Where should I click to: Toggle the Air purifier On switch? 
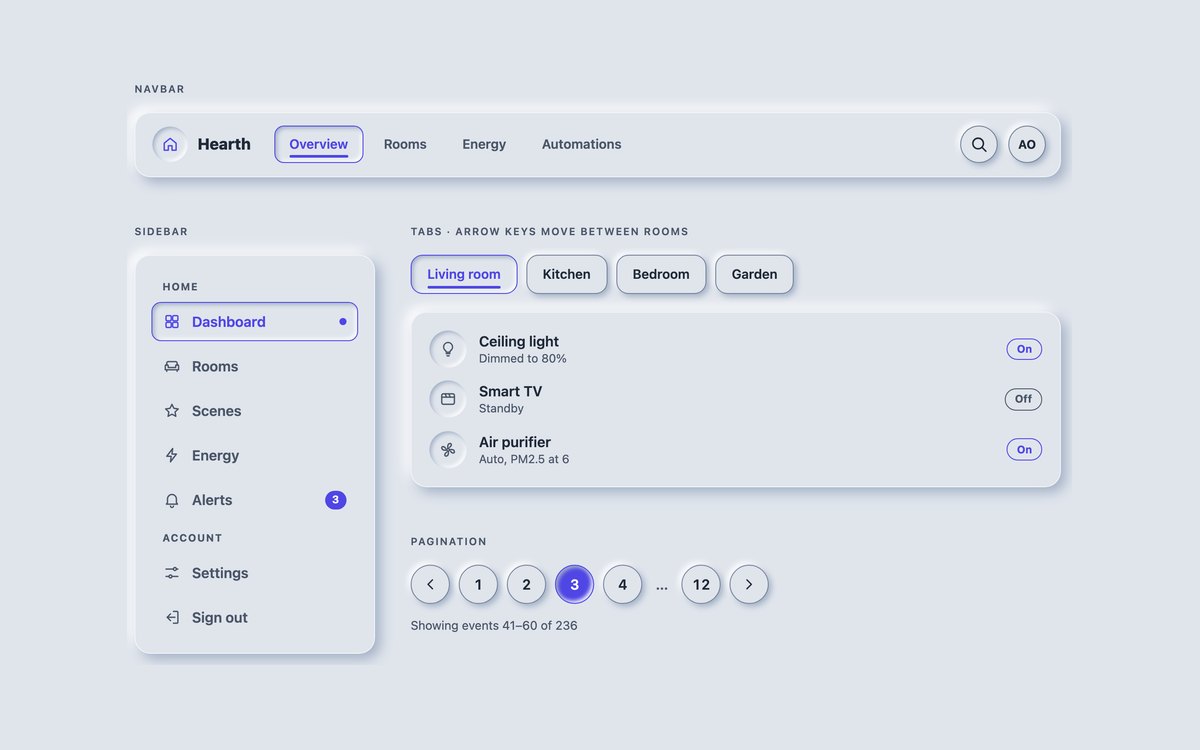(x=1024, y=450)
